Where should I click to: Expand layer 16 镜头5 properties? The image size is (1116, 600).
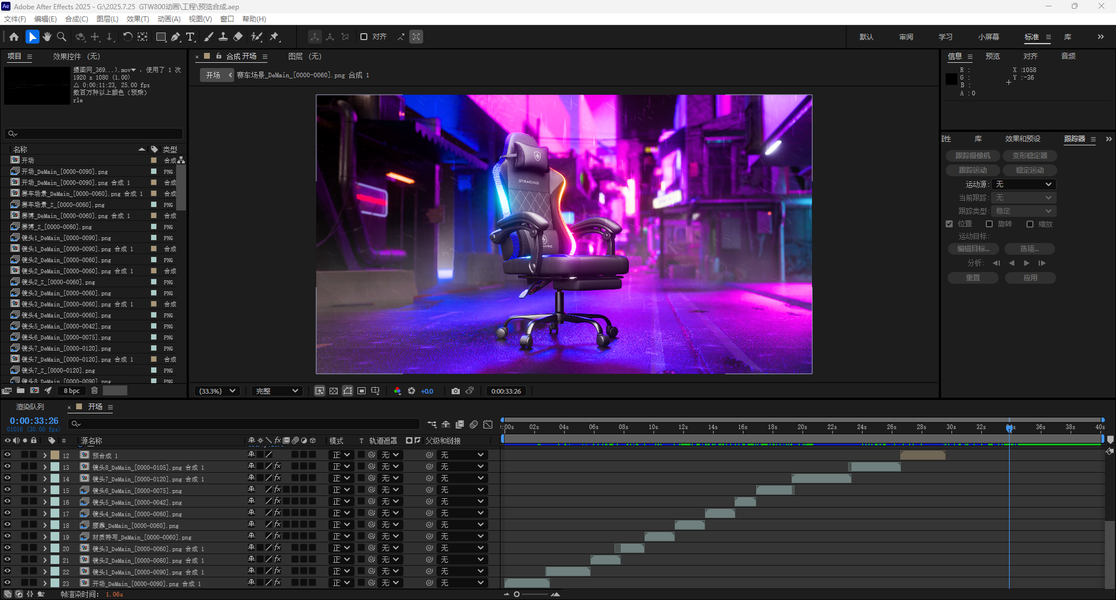(45, 502)
